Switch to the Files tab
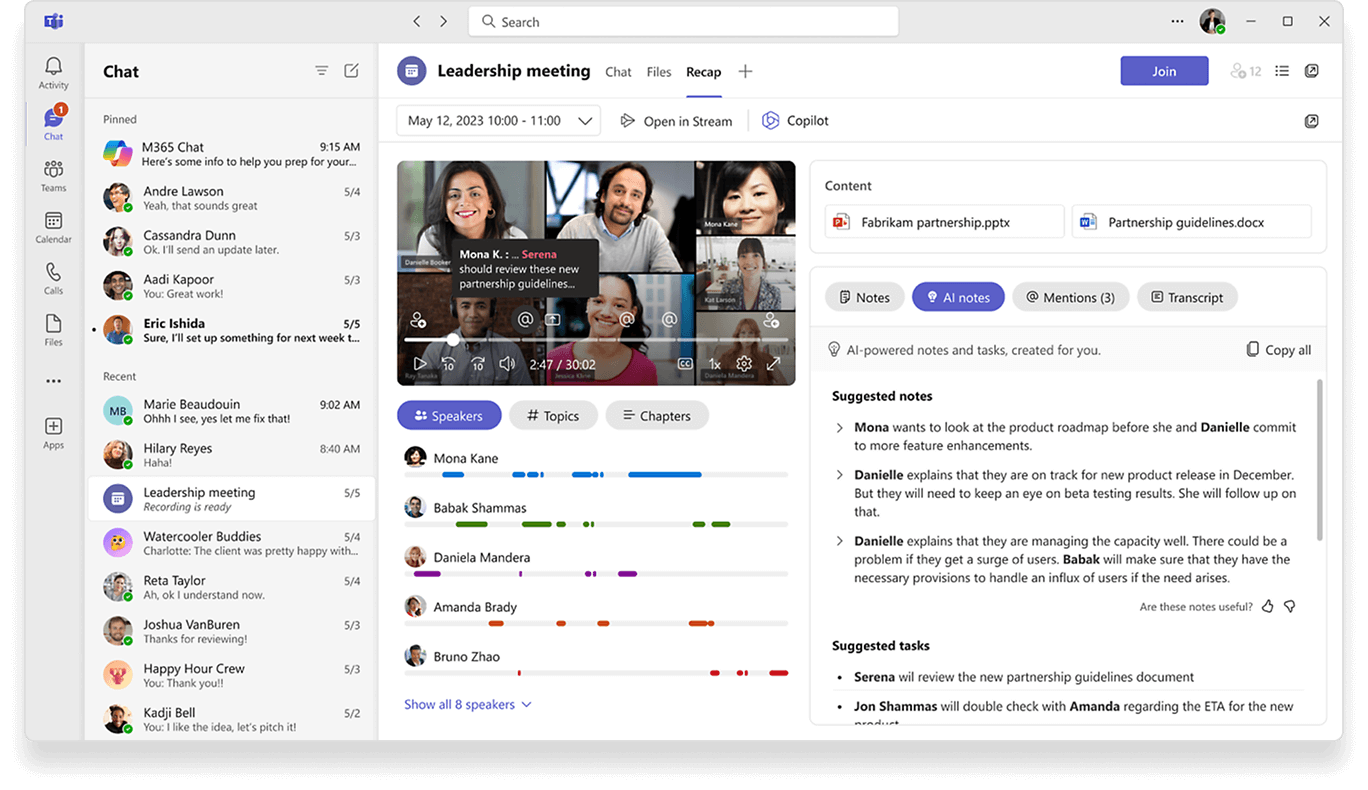 (658, 72)
